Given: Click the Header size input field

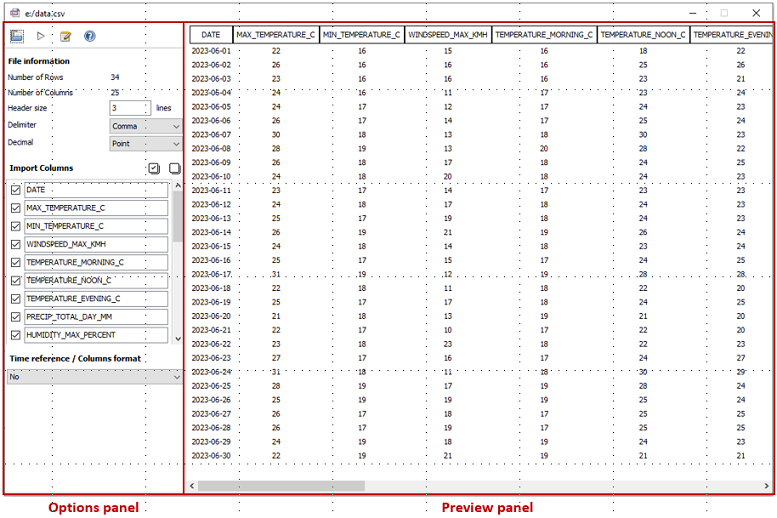Looking at the screenshot, I should click(129, 108).
